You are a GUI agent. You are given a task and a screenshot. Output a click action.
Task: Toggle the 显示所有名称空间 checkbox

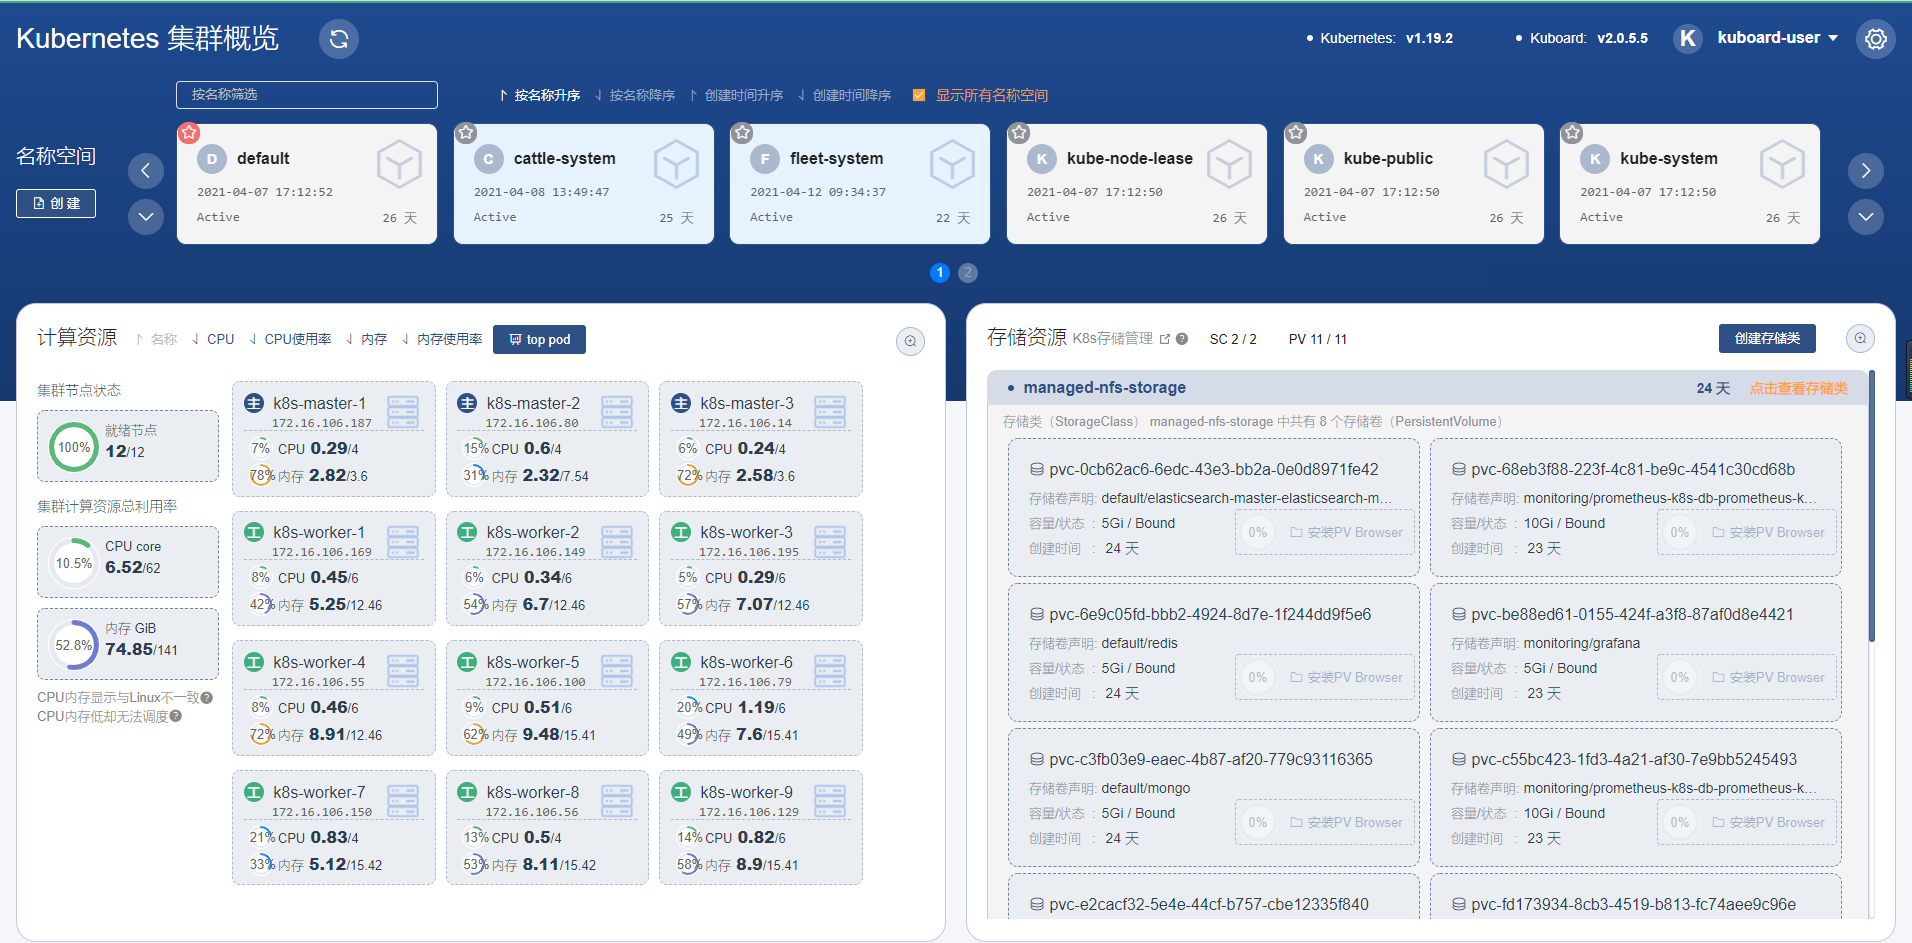tap(919, 95)
